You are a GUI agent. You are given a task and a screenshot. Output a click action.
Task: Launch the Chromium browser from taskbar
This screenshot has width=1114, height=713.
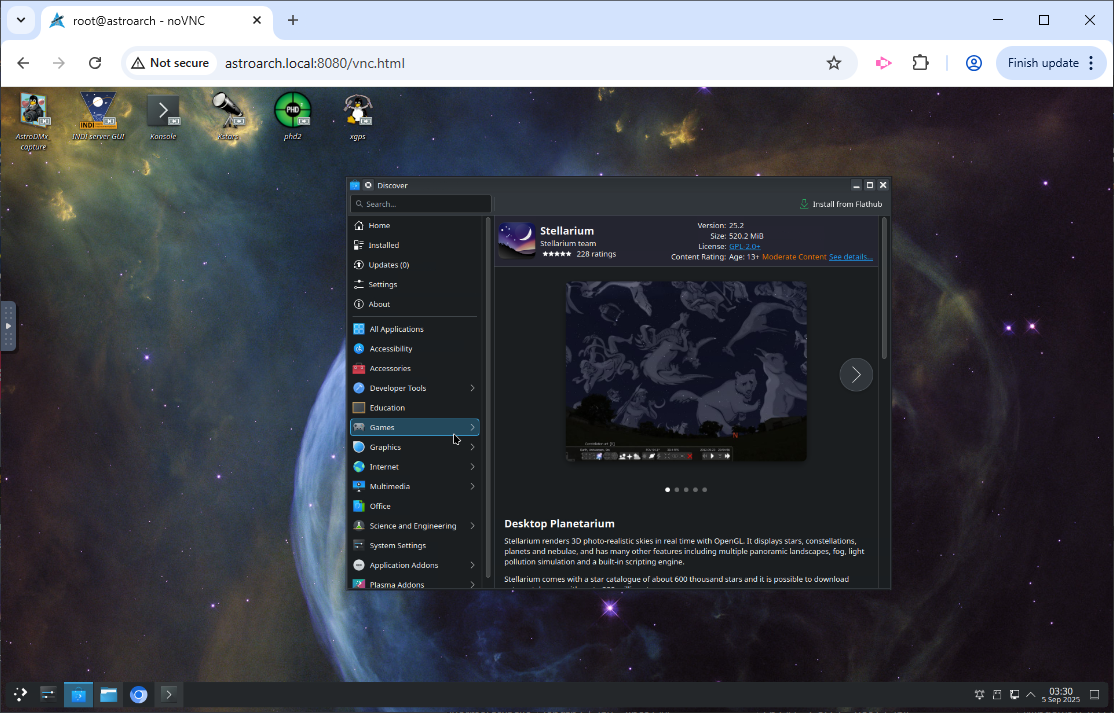tap(139, 694)
